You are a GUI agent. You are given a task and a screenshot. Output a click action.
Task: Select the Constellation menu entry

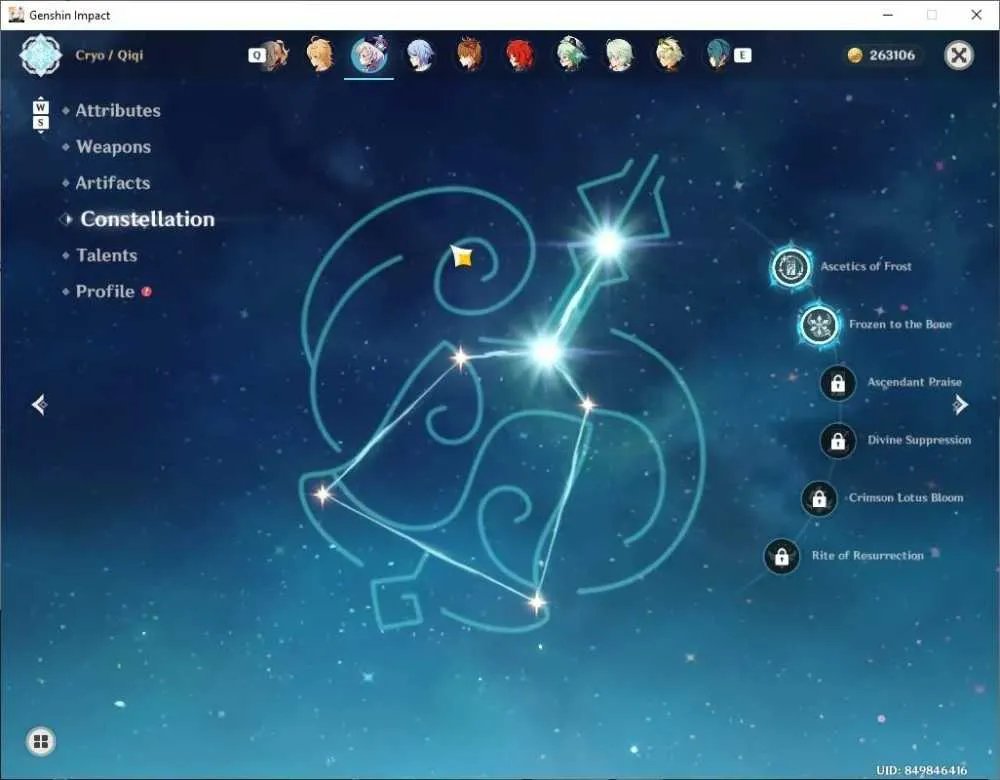coord(147,219)
